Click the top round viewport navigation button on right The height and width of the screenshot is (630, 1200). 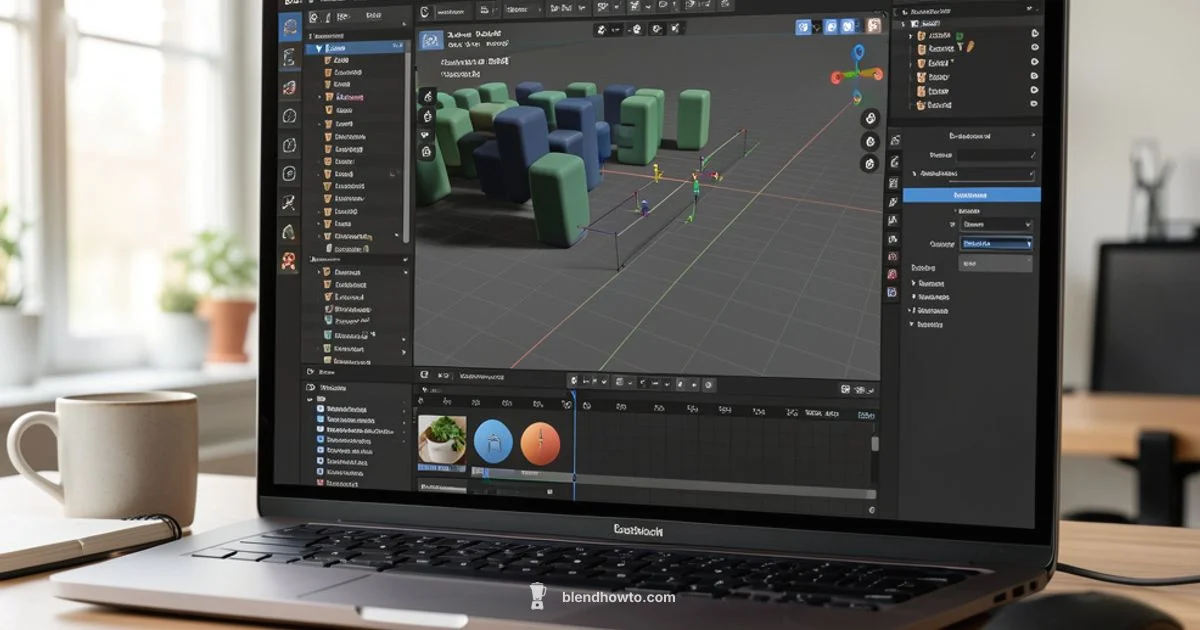tap(870, 118)
